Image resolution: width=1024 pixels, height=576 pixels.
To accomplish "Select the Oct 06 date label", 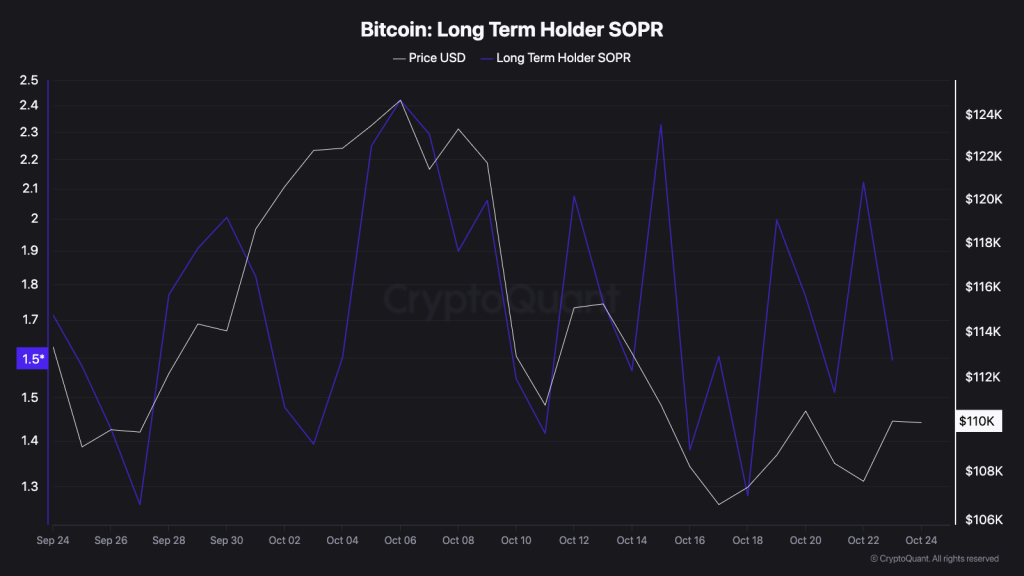I will click(x=400, y=540).
